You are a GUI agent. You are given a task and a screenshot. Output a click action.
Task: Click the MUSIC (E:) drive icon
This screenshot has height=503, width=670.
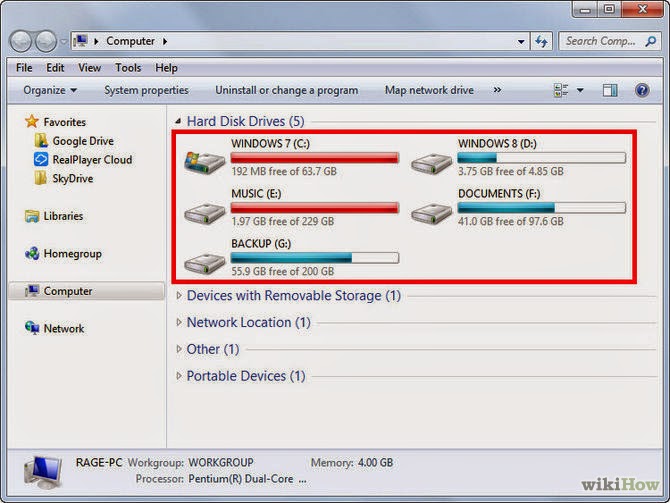[x=204, y=214]
